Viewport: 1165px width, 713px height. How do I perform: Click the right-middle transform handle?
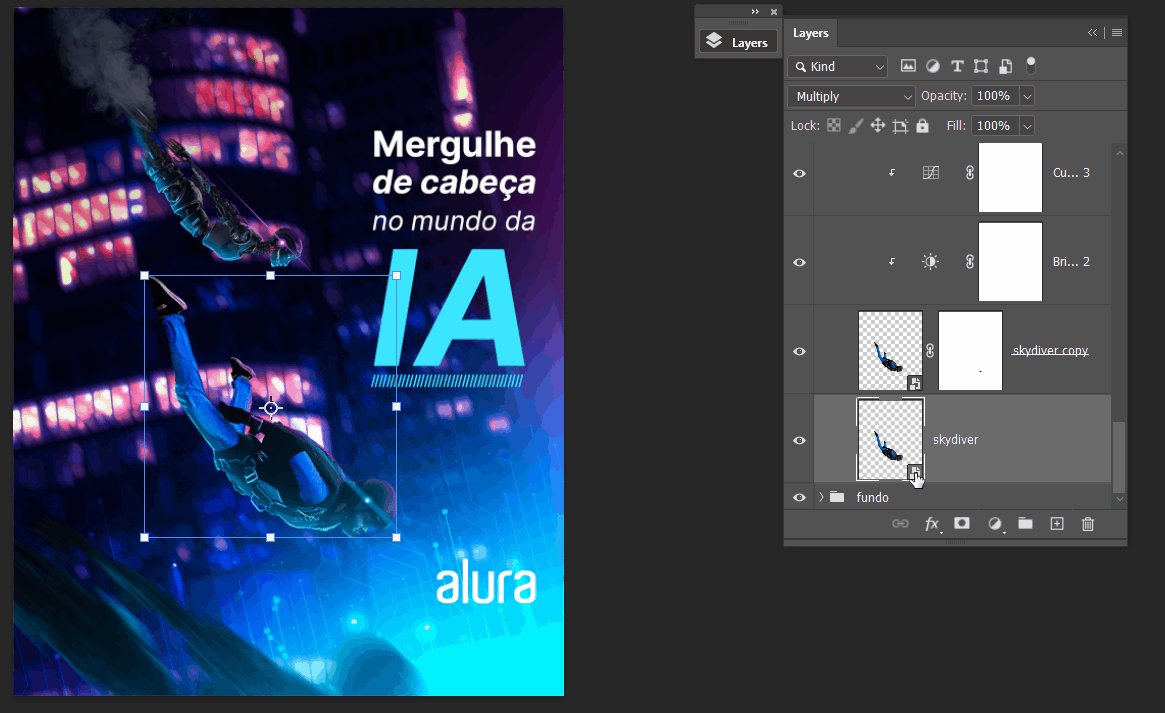tap(396, 406)
